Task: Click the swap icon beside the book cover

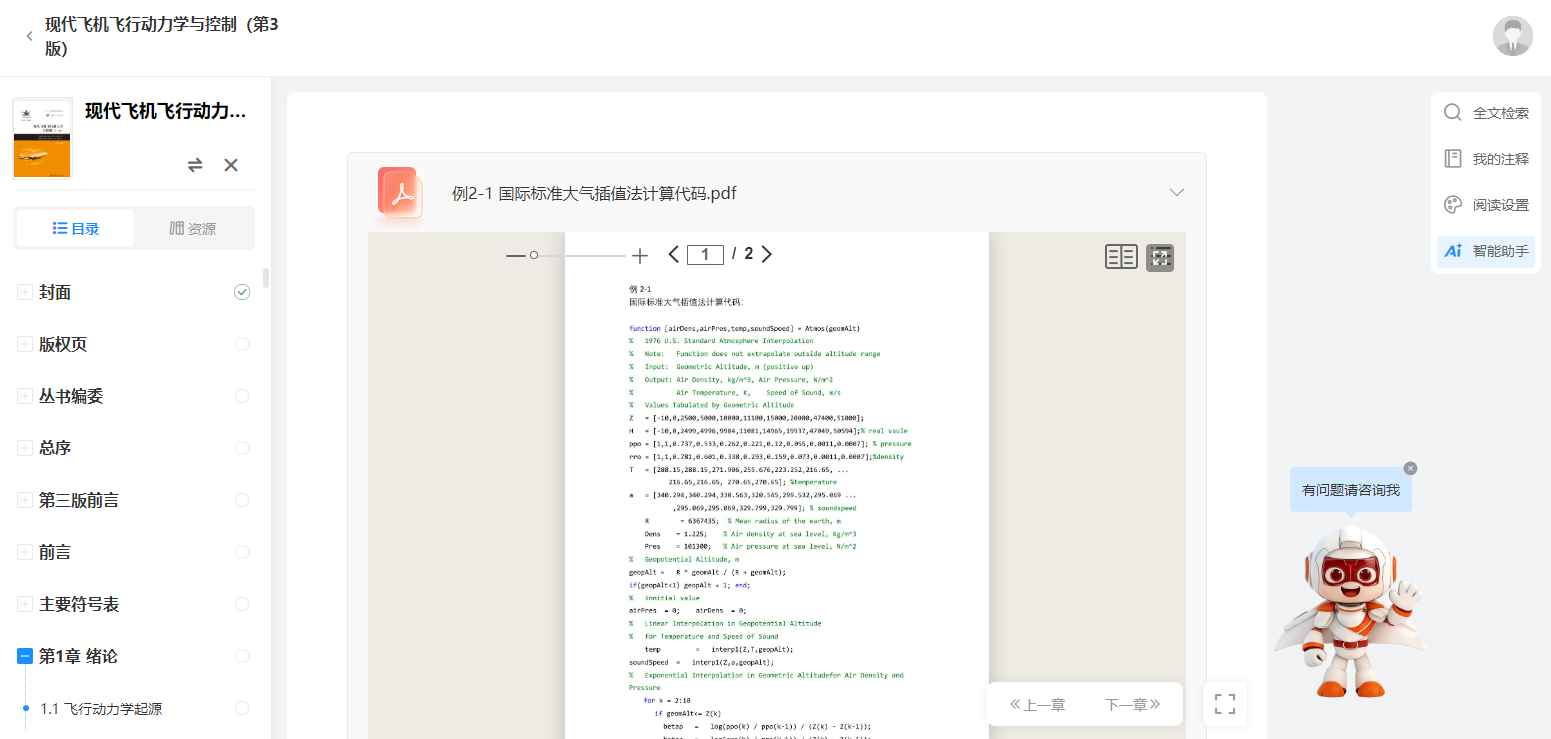Action: 195,164
